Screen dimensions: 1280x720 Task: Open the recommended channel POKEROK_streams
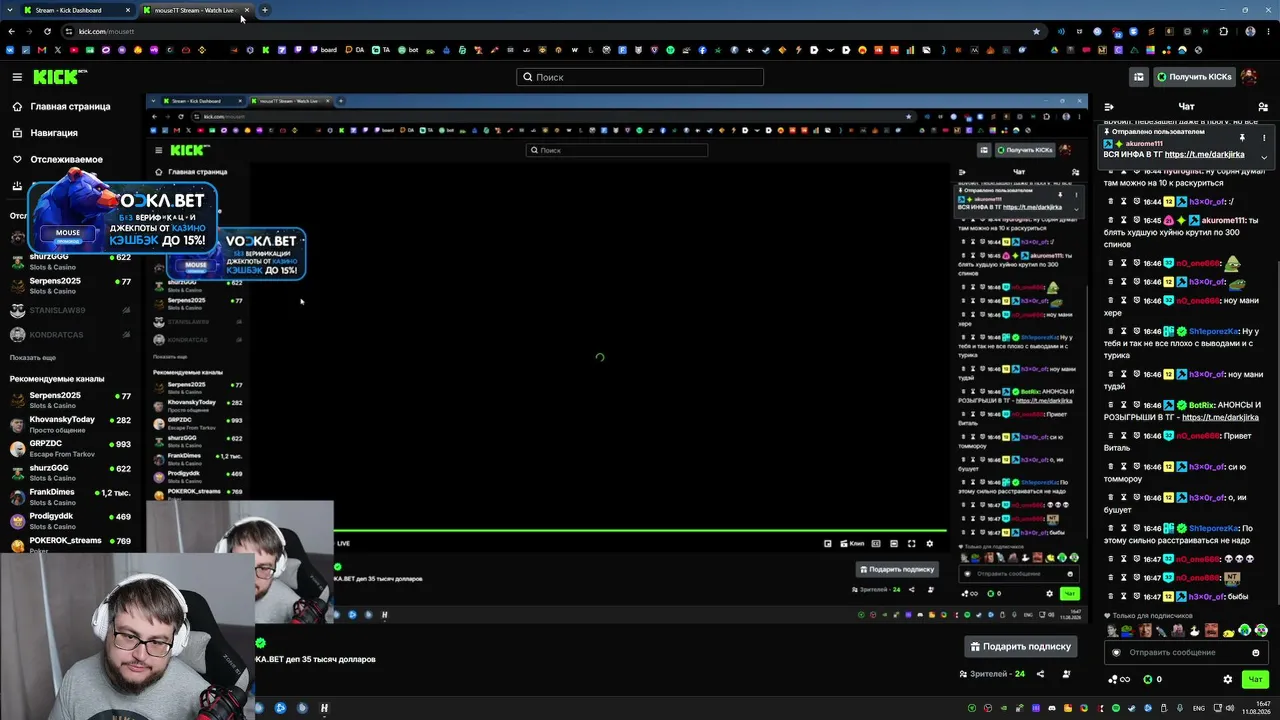tap(72, 544)
